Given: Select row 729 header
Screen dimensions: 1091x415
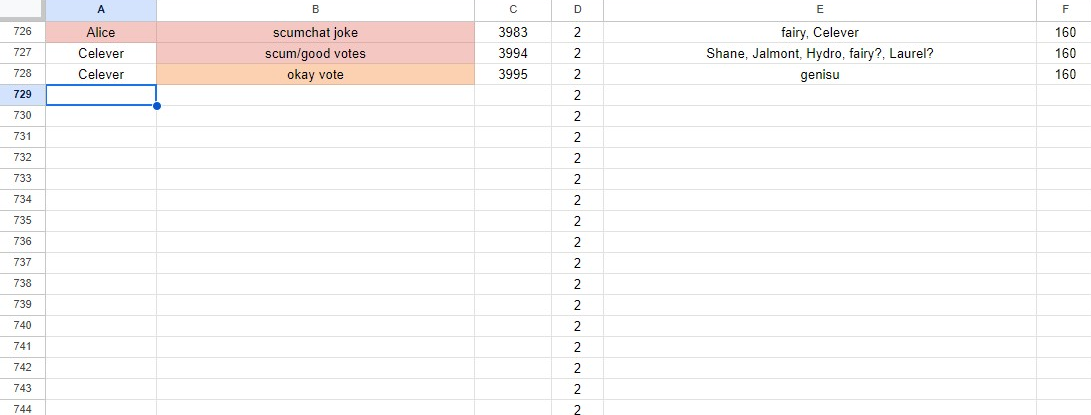Looking at the screenshot, I should (x=22, y=95).
